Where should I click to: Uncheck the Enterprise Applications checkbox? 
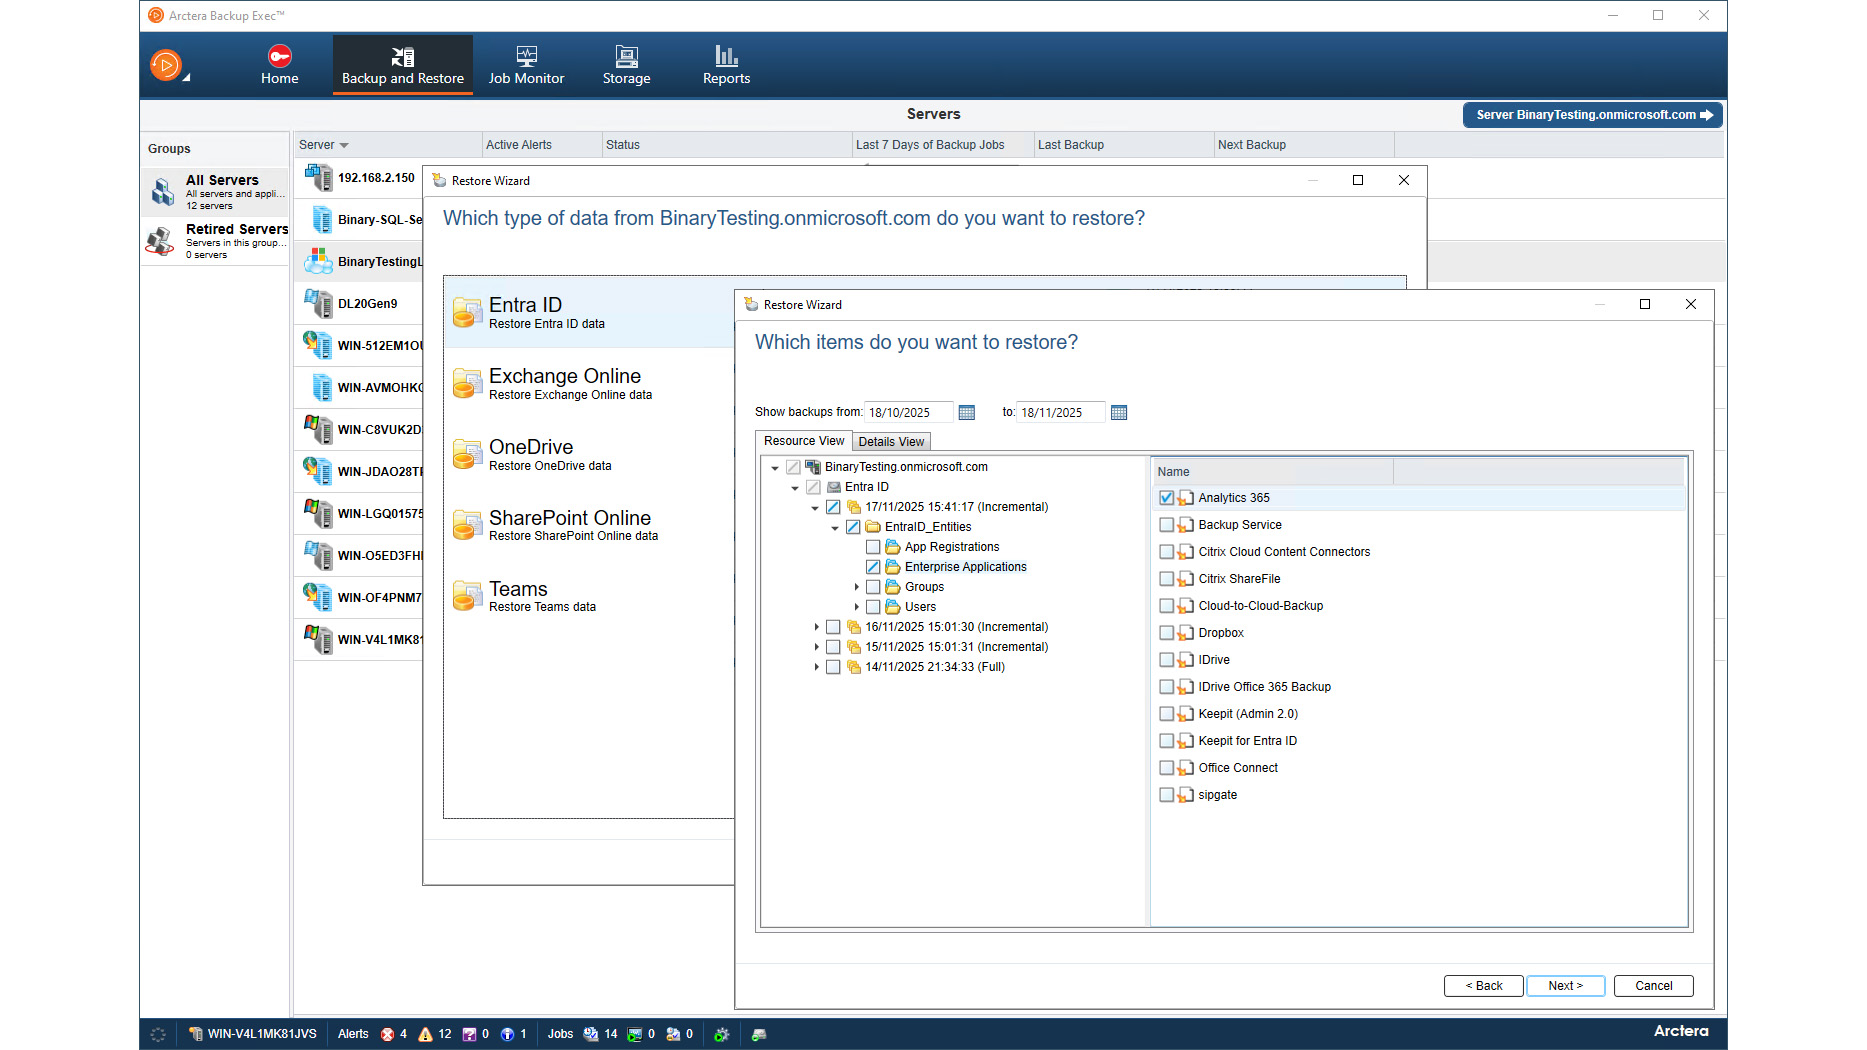(x=872, y=566)
